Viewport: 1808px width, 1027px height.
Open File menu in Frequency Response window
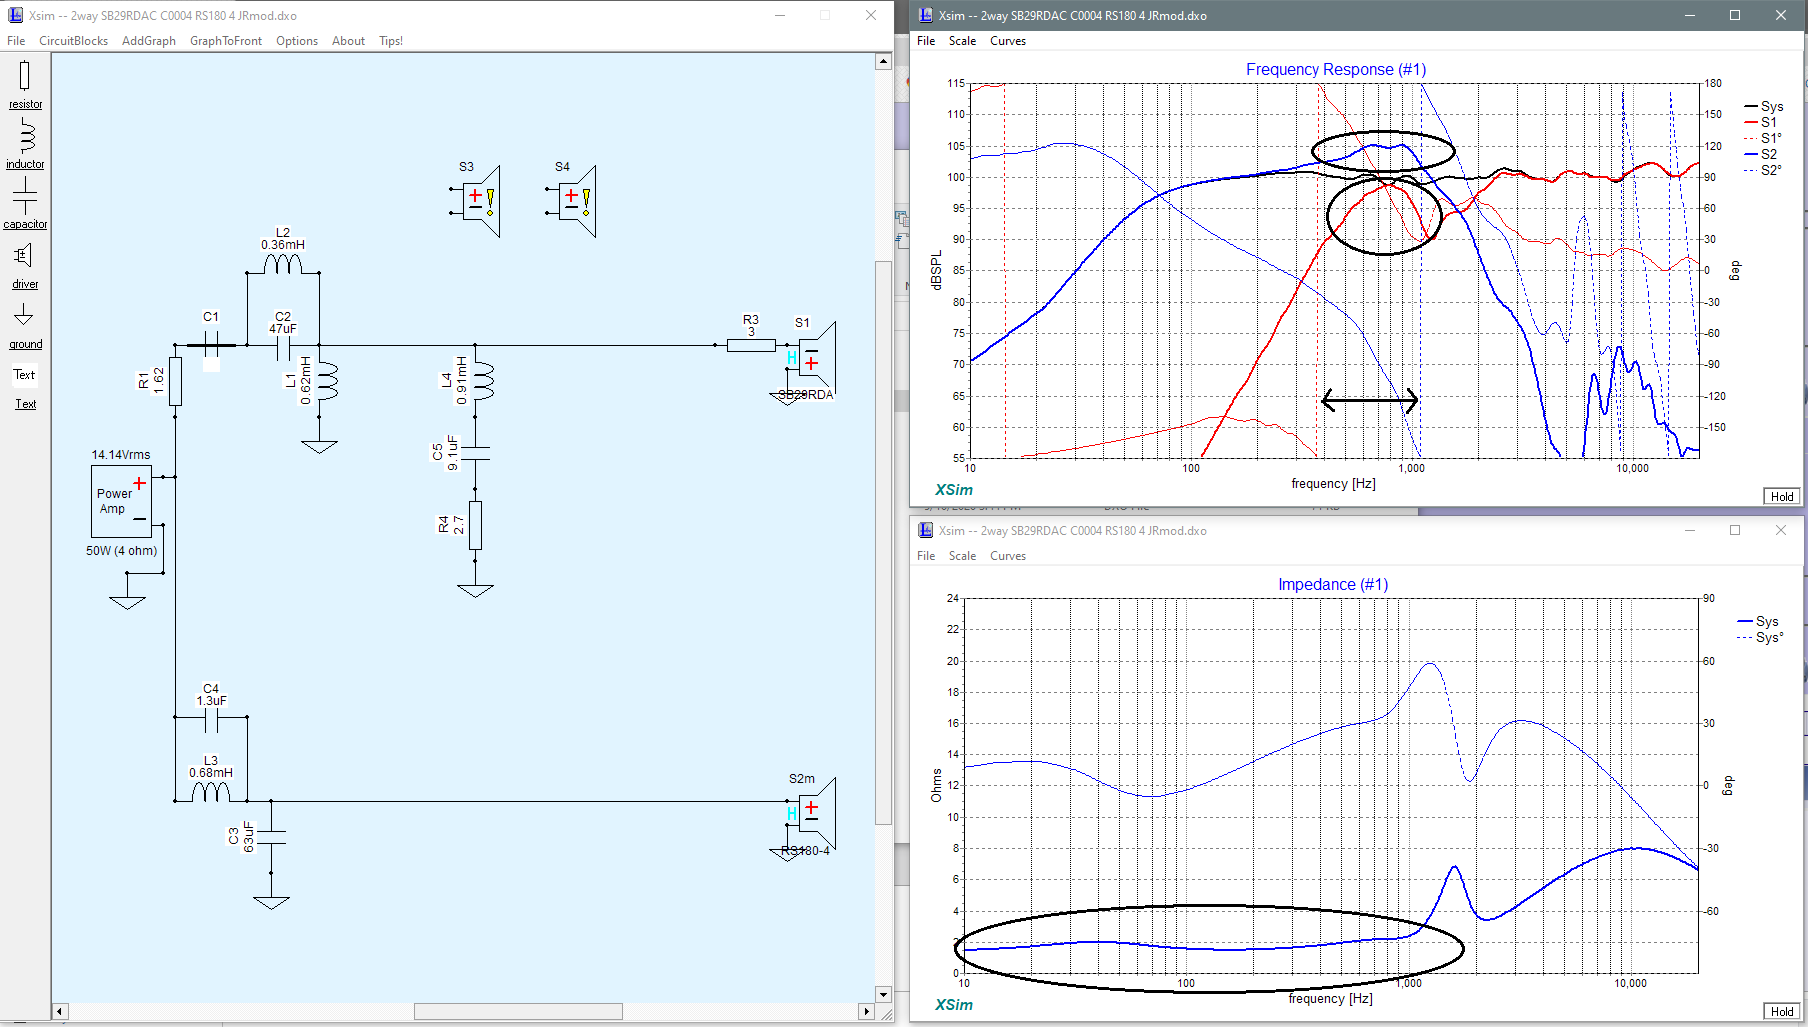tap(926, 41)
